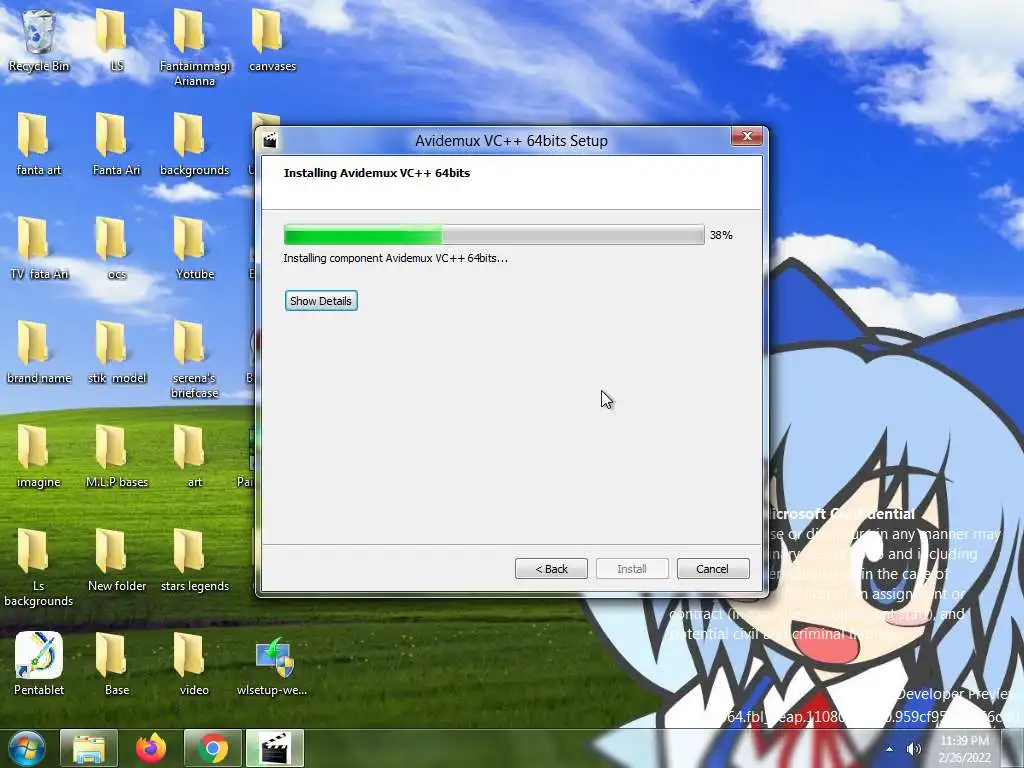This screenshot has width=1024, height=768.
Task: Select the fanta art folder
Action: tap(39, 144)
